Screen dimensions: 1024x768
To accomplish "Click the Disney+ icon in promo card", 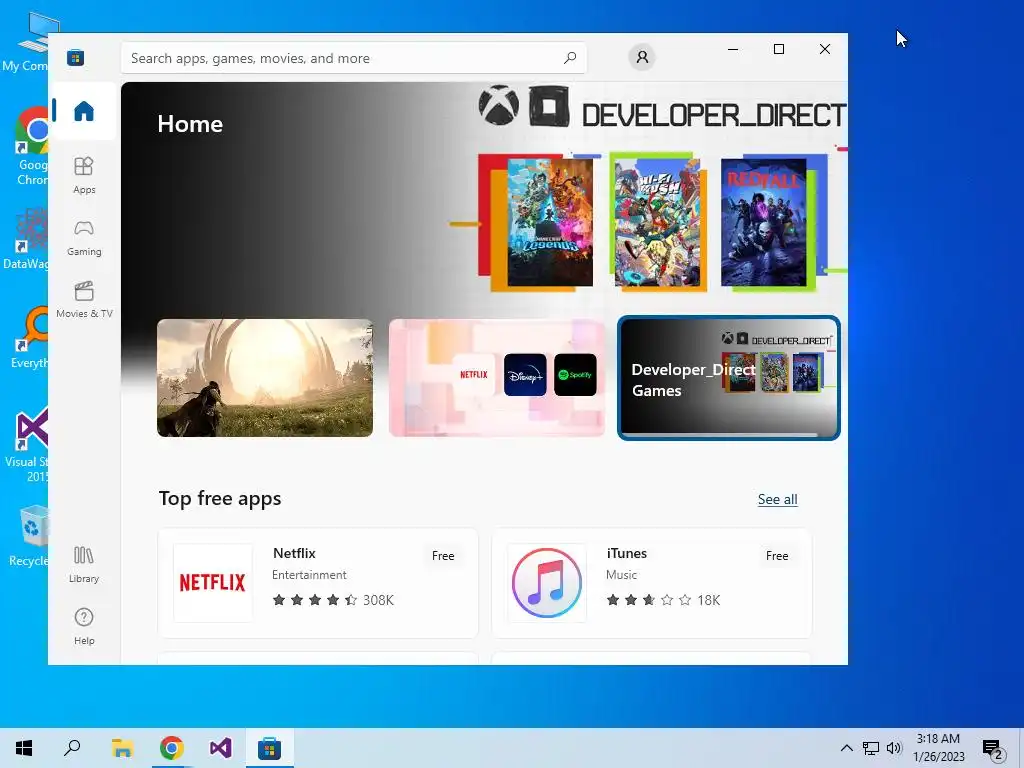I will (x=525, y=375).
